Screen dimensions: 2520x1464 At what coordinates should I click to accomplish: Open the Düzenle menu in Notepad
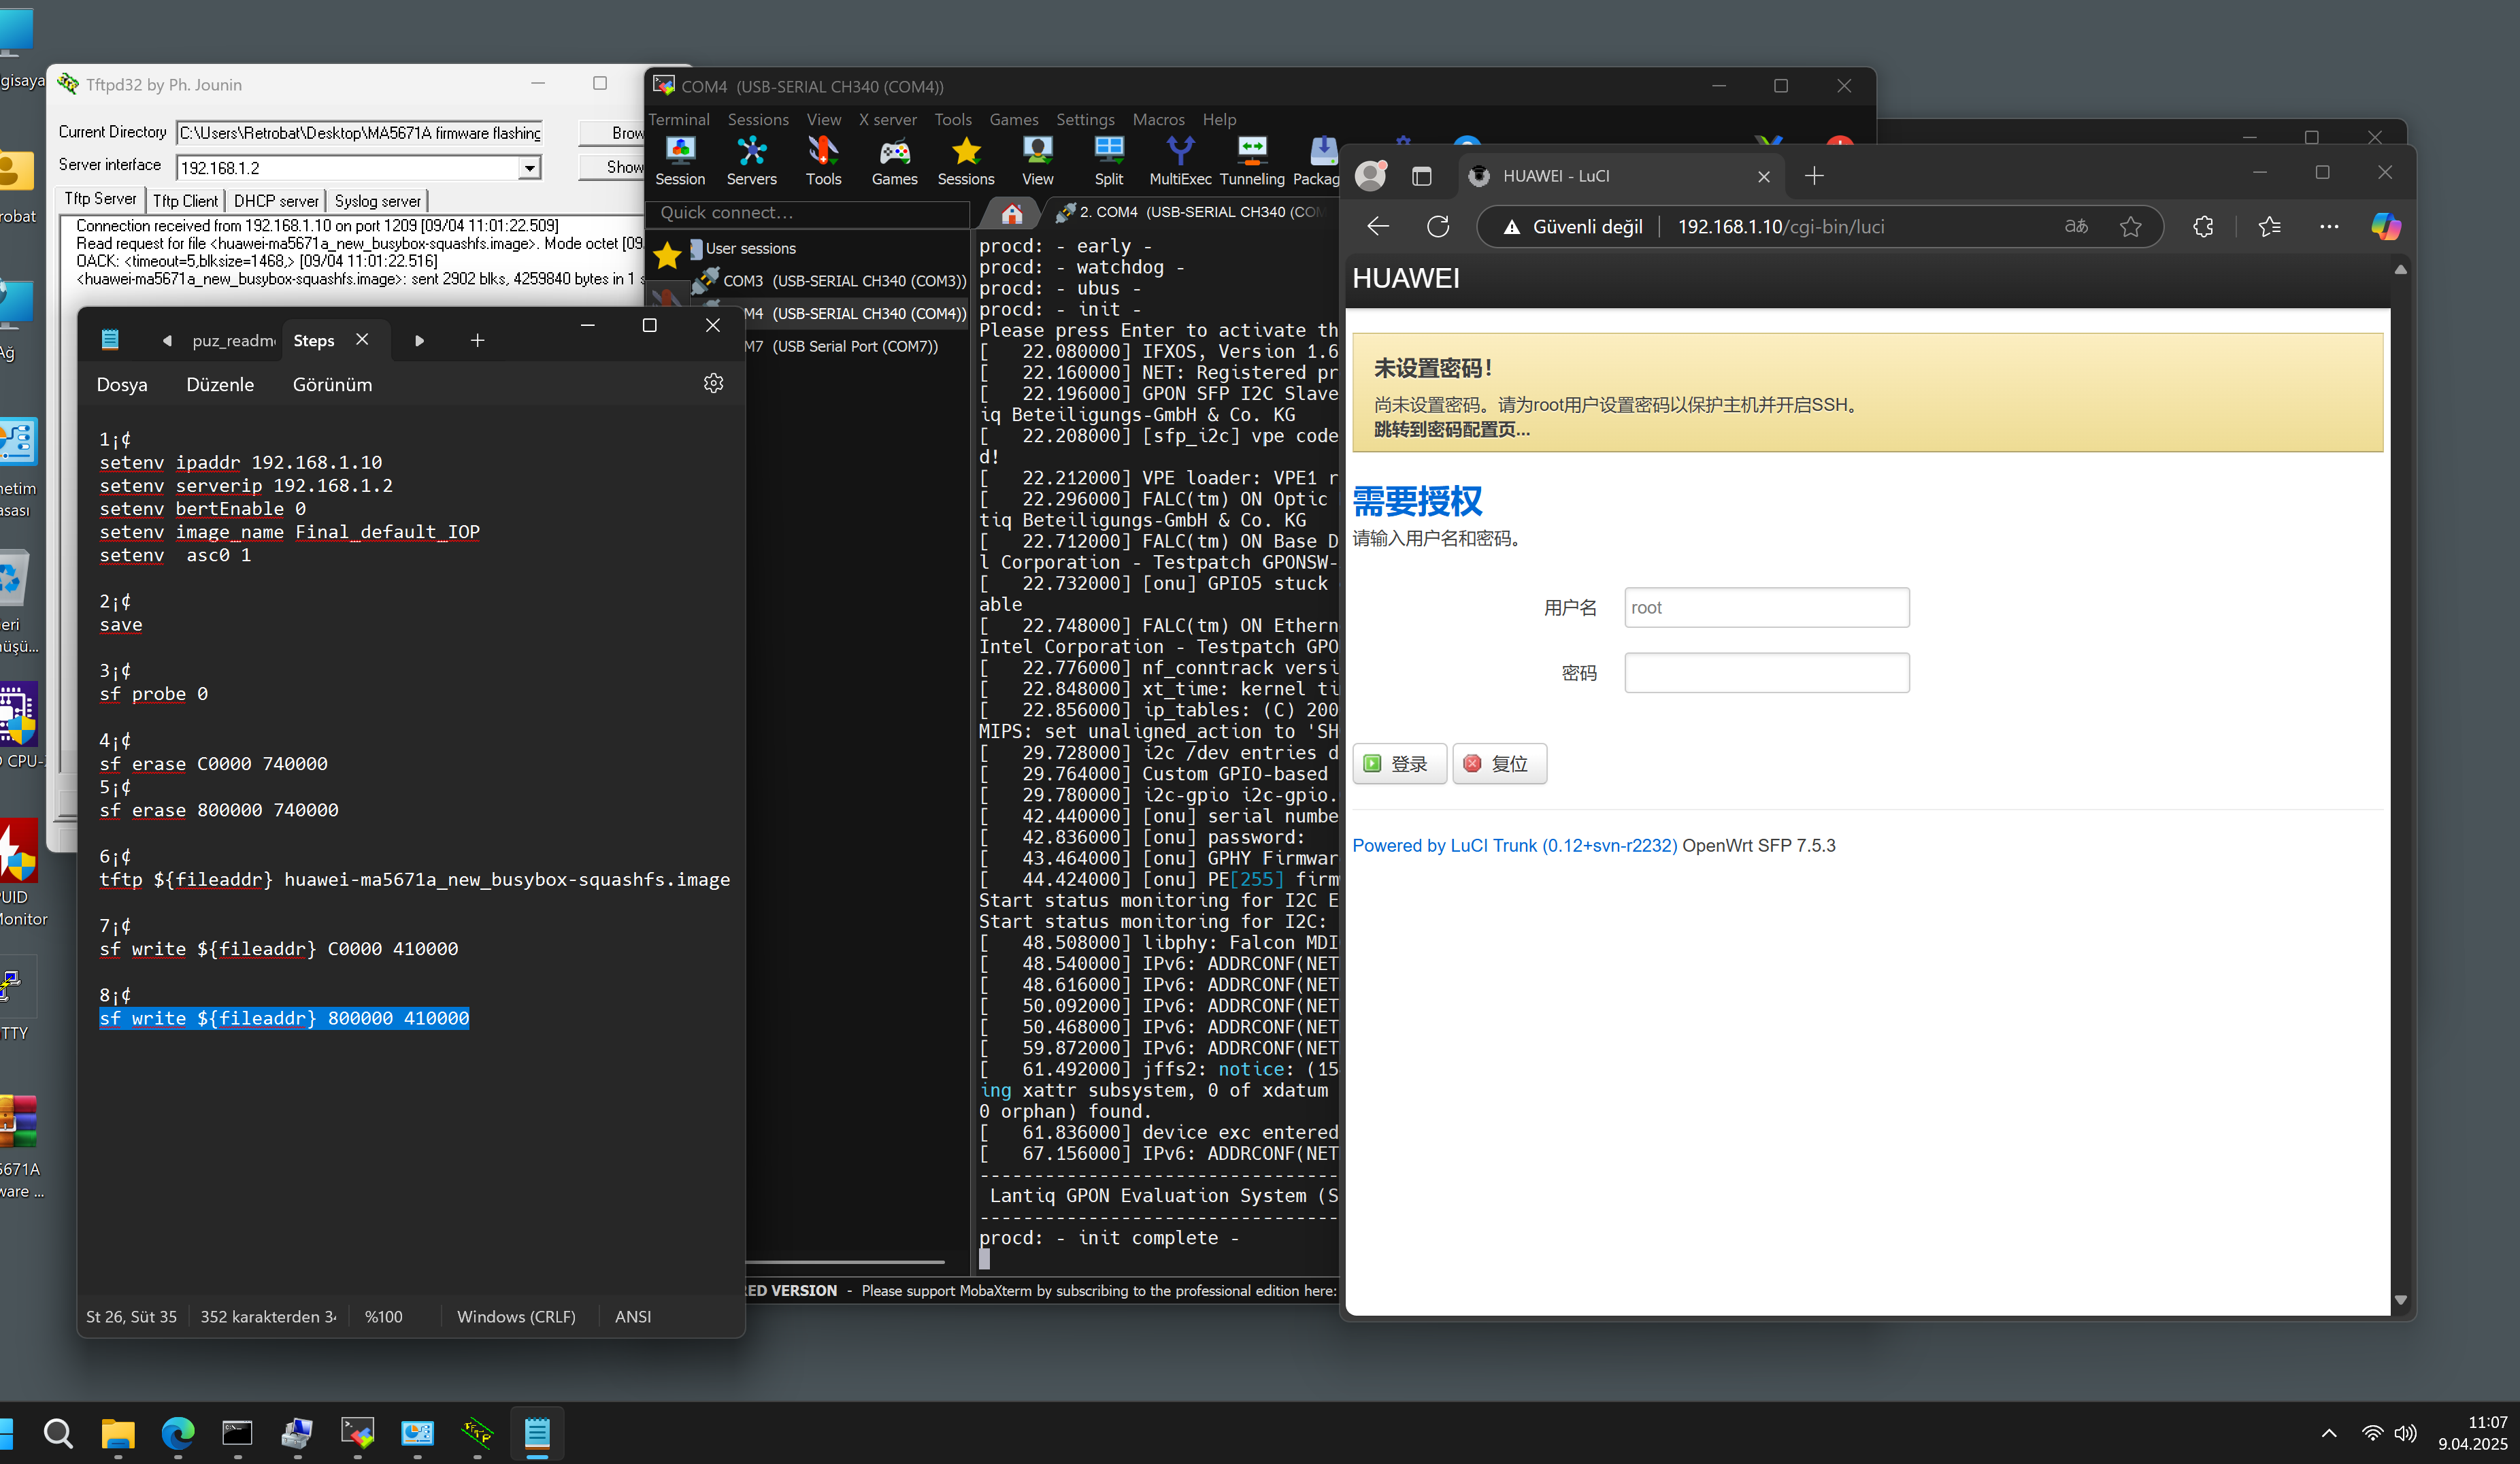220,385
